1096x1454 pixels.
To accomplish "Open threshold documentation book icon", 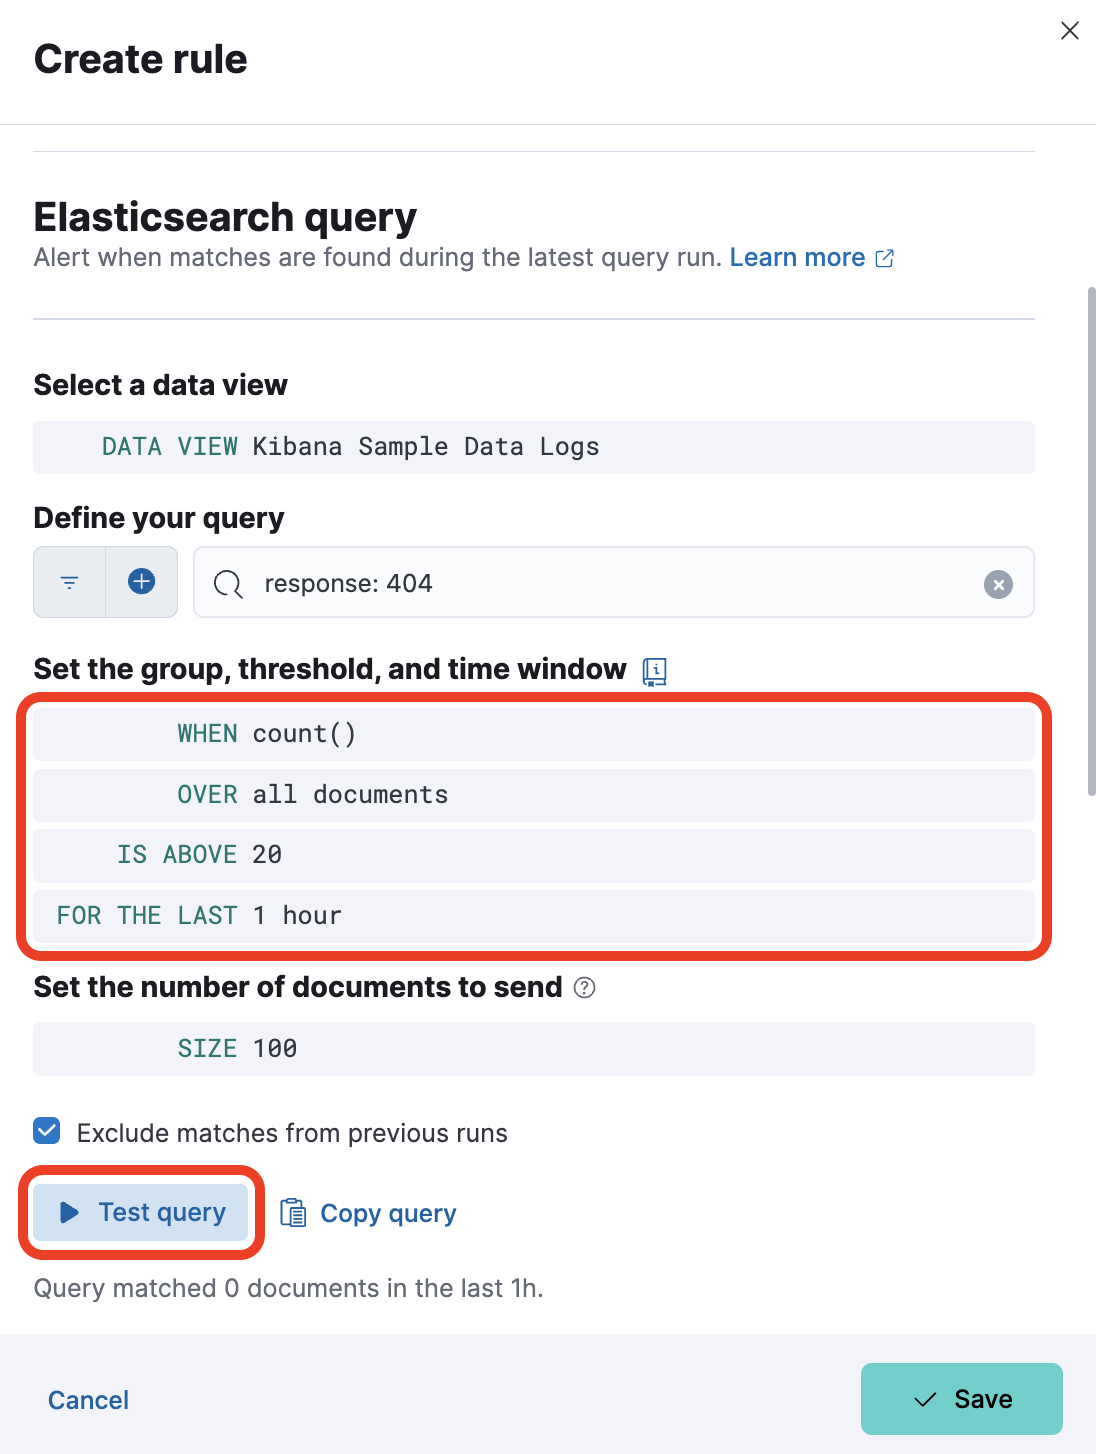I will pos(654,671).
